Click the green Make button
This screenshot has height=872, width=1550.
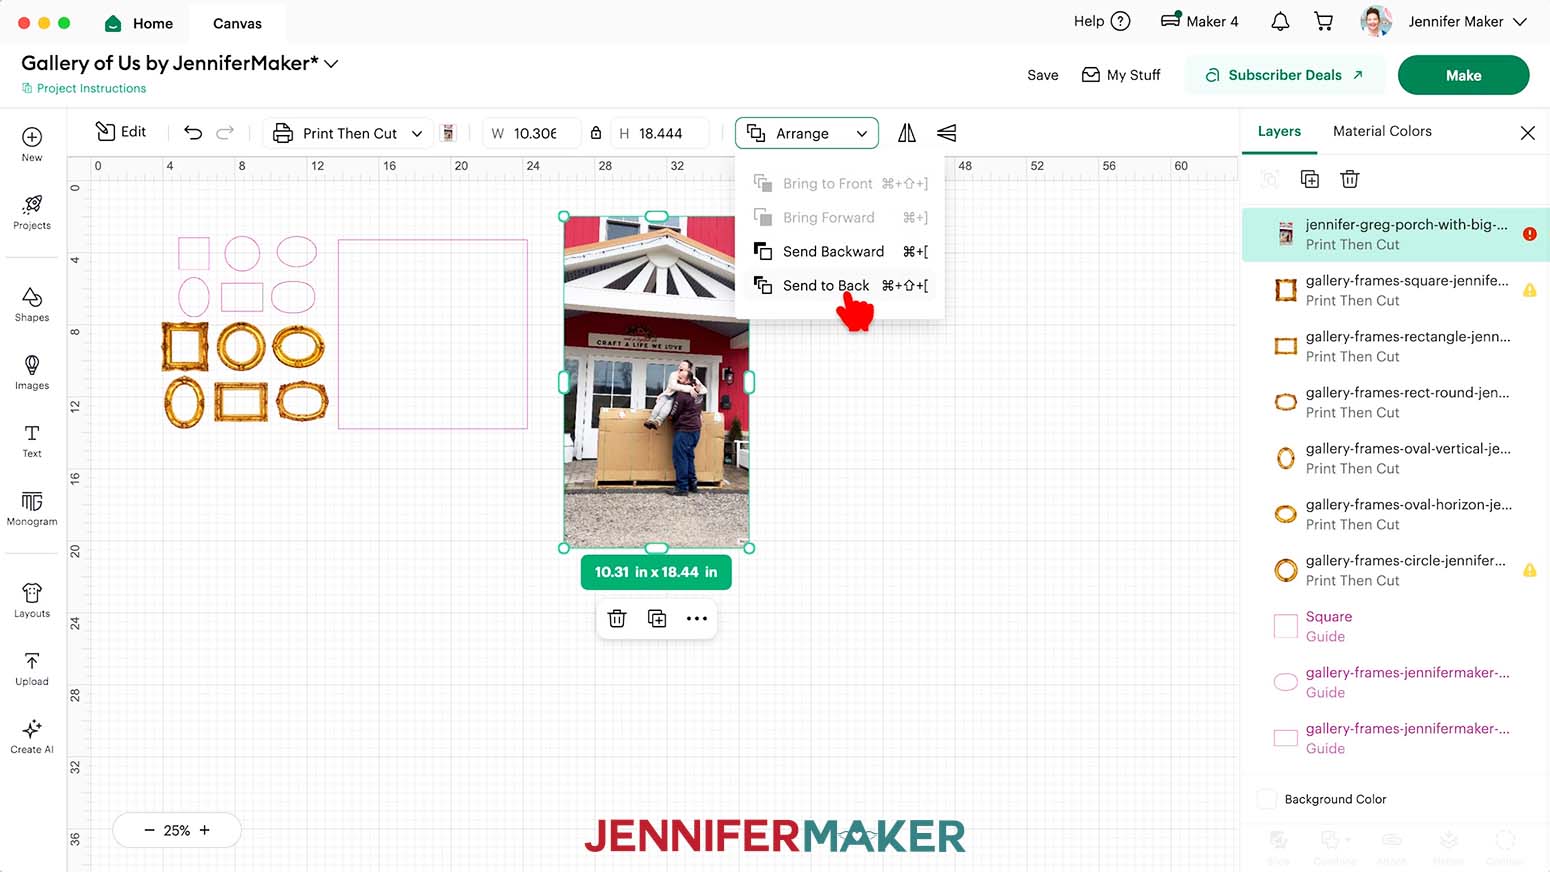tap(1463, 75)
